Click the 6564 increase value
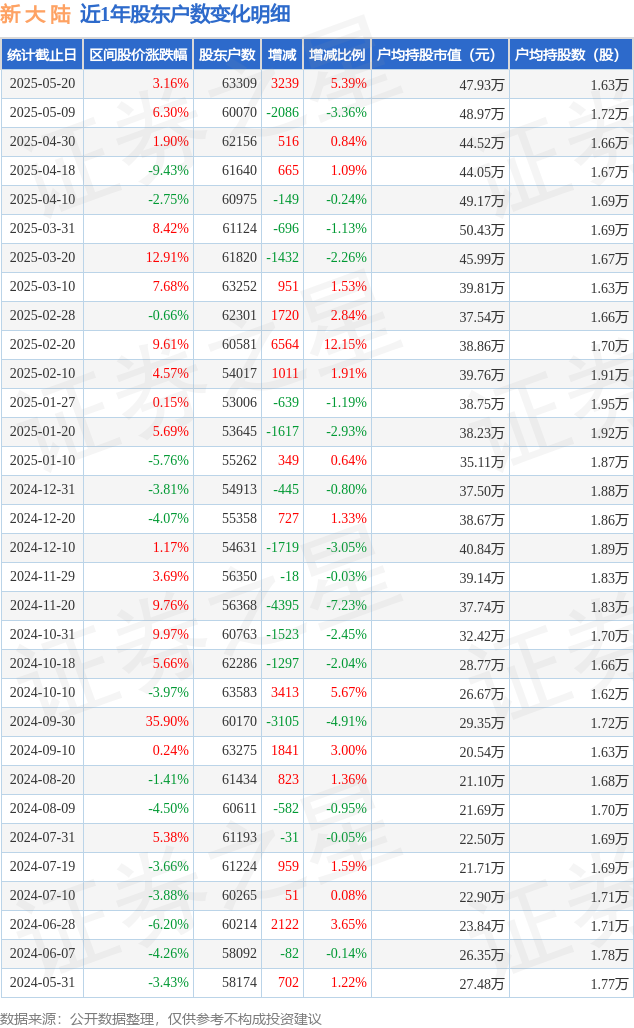 coord(285,344)
